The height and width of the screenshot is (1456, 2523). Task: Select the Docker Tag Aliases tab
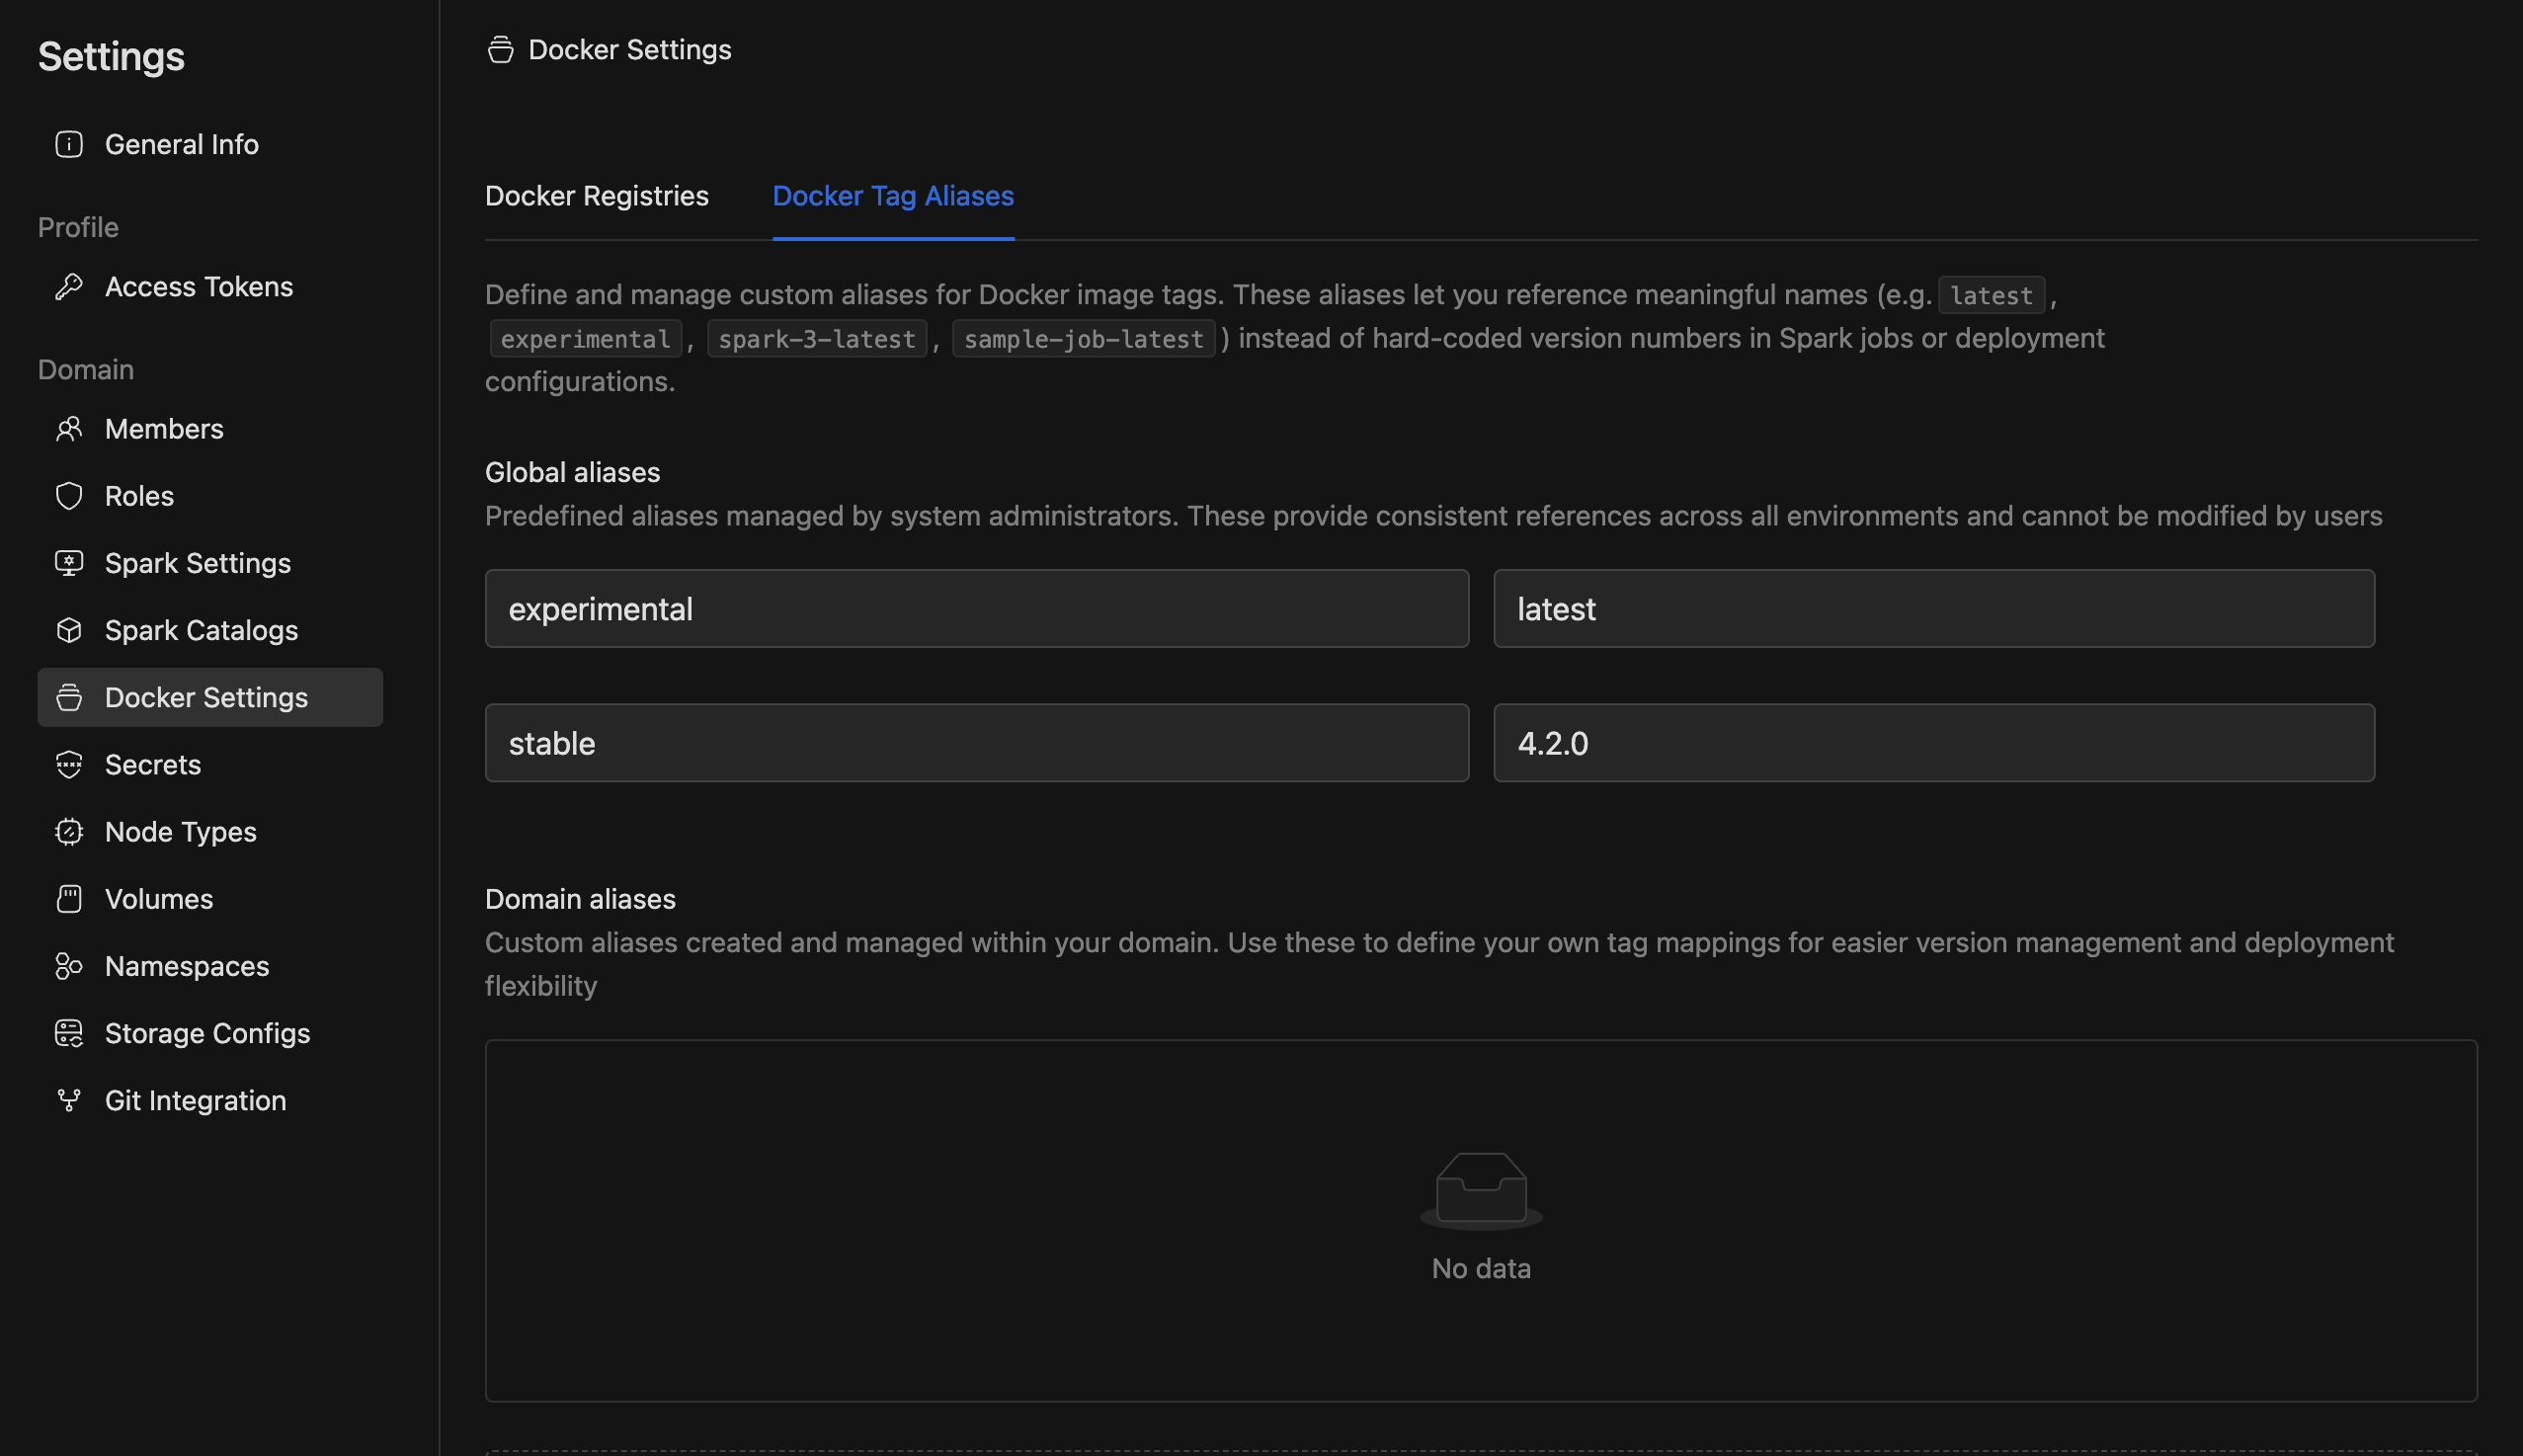tap(893, 196)
